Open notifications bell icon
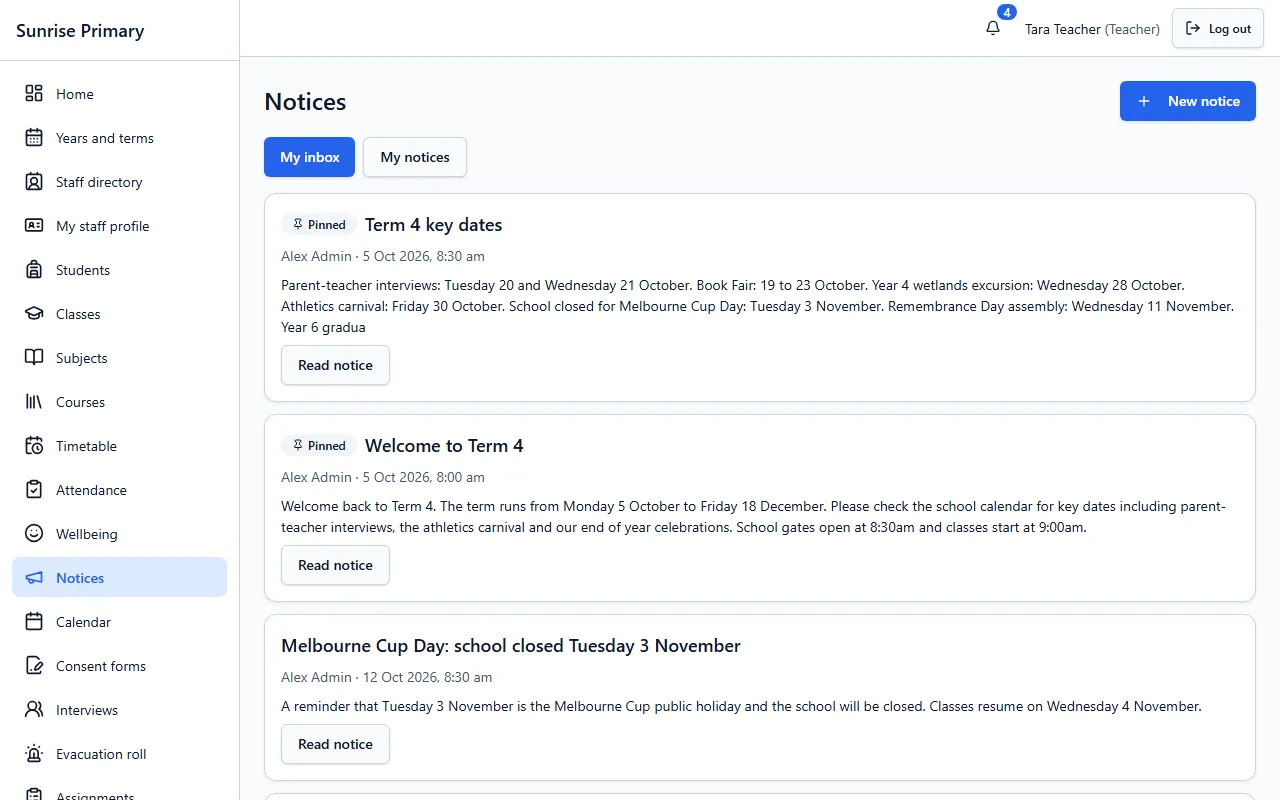Viewport: 1280px width, 800px height. [x=993, y=29]
